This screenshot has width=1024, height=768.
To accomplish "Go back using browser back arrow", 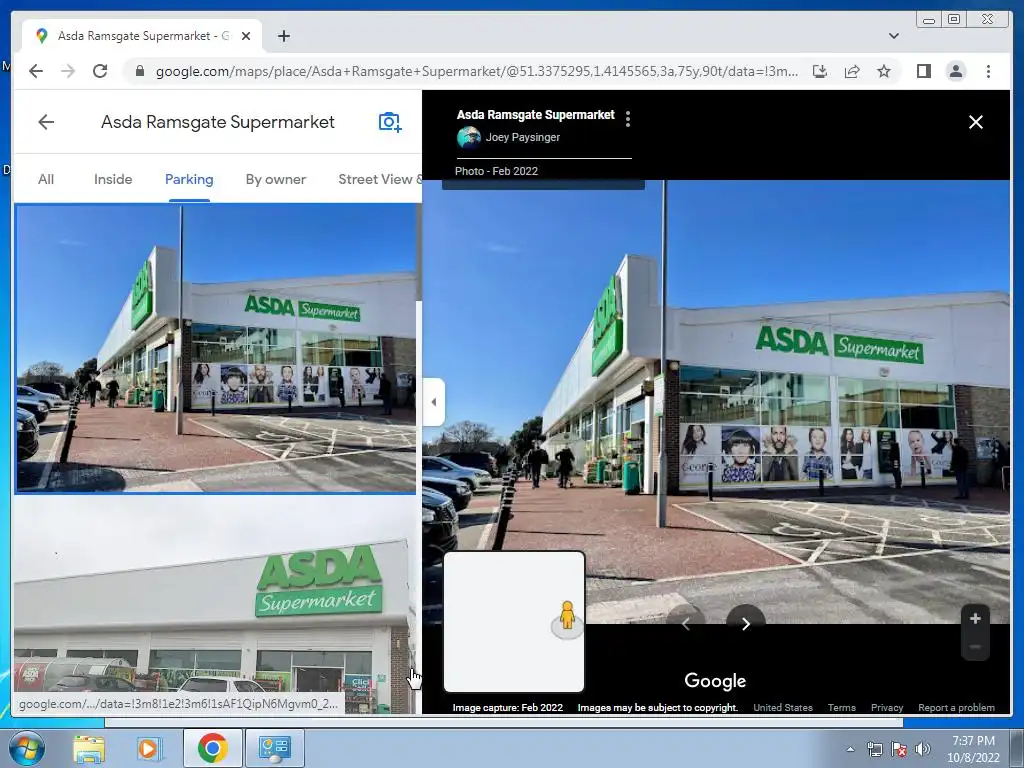I will coord(36,71).
